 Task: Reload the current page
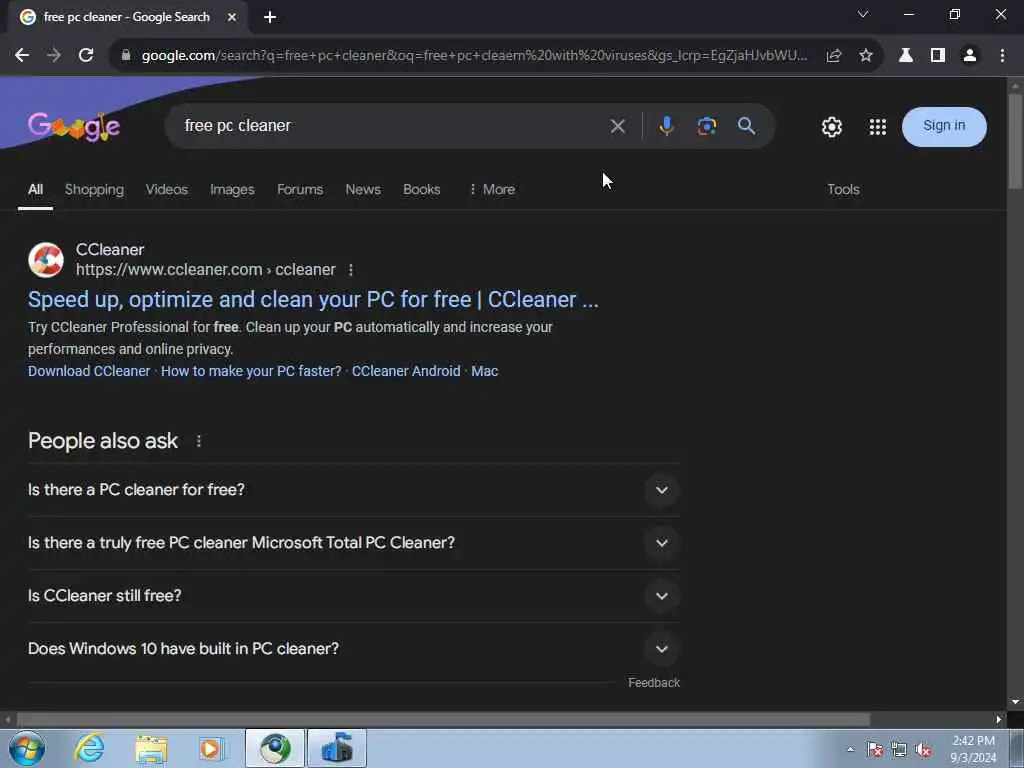(86, 56)
